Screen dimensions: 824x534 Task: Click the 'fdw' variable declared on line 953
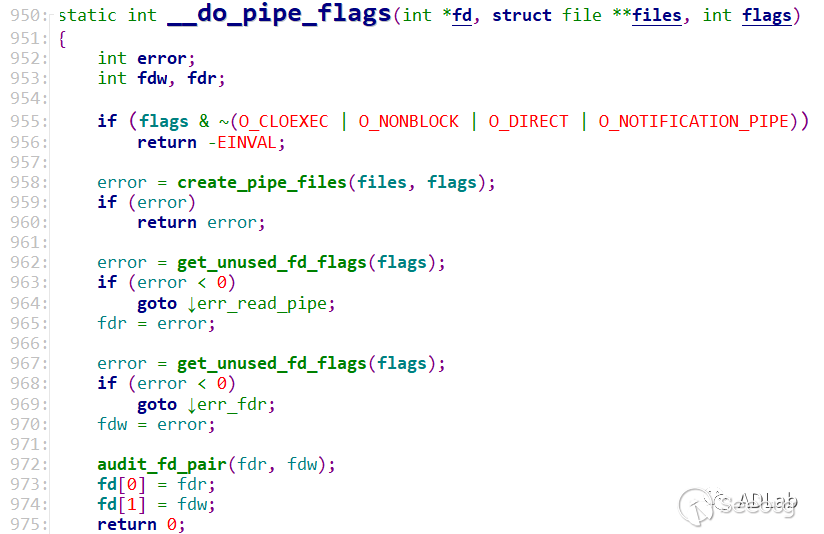152,78
